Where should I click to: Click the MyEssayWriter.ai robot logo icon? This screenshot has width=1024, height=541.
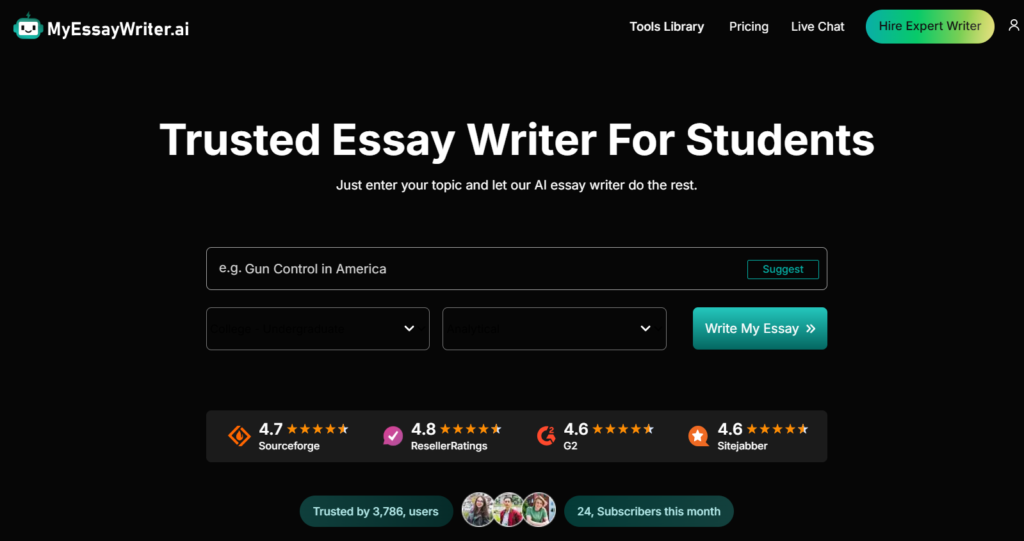(x=27, y=27)
